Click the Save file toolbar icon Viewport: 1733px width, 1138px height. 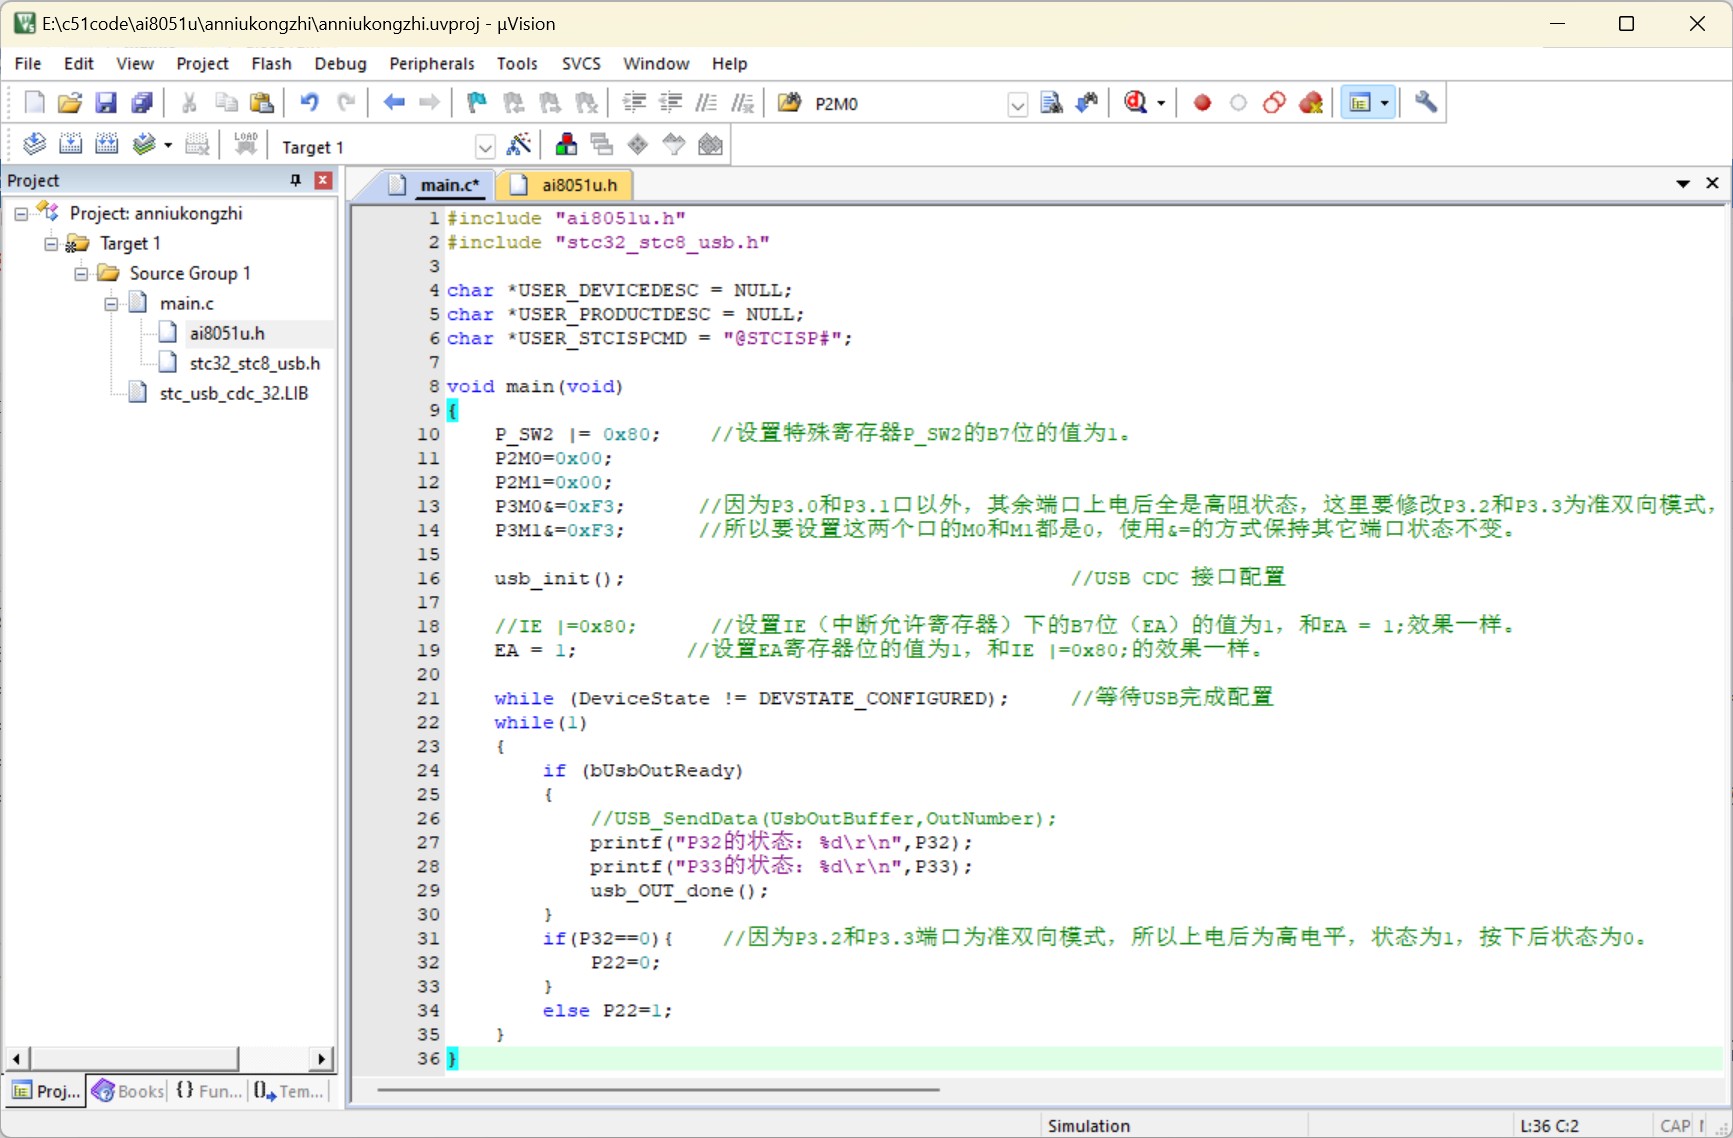[106, 103]
